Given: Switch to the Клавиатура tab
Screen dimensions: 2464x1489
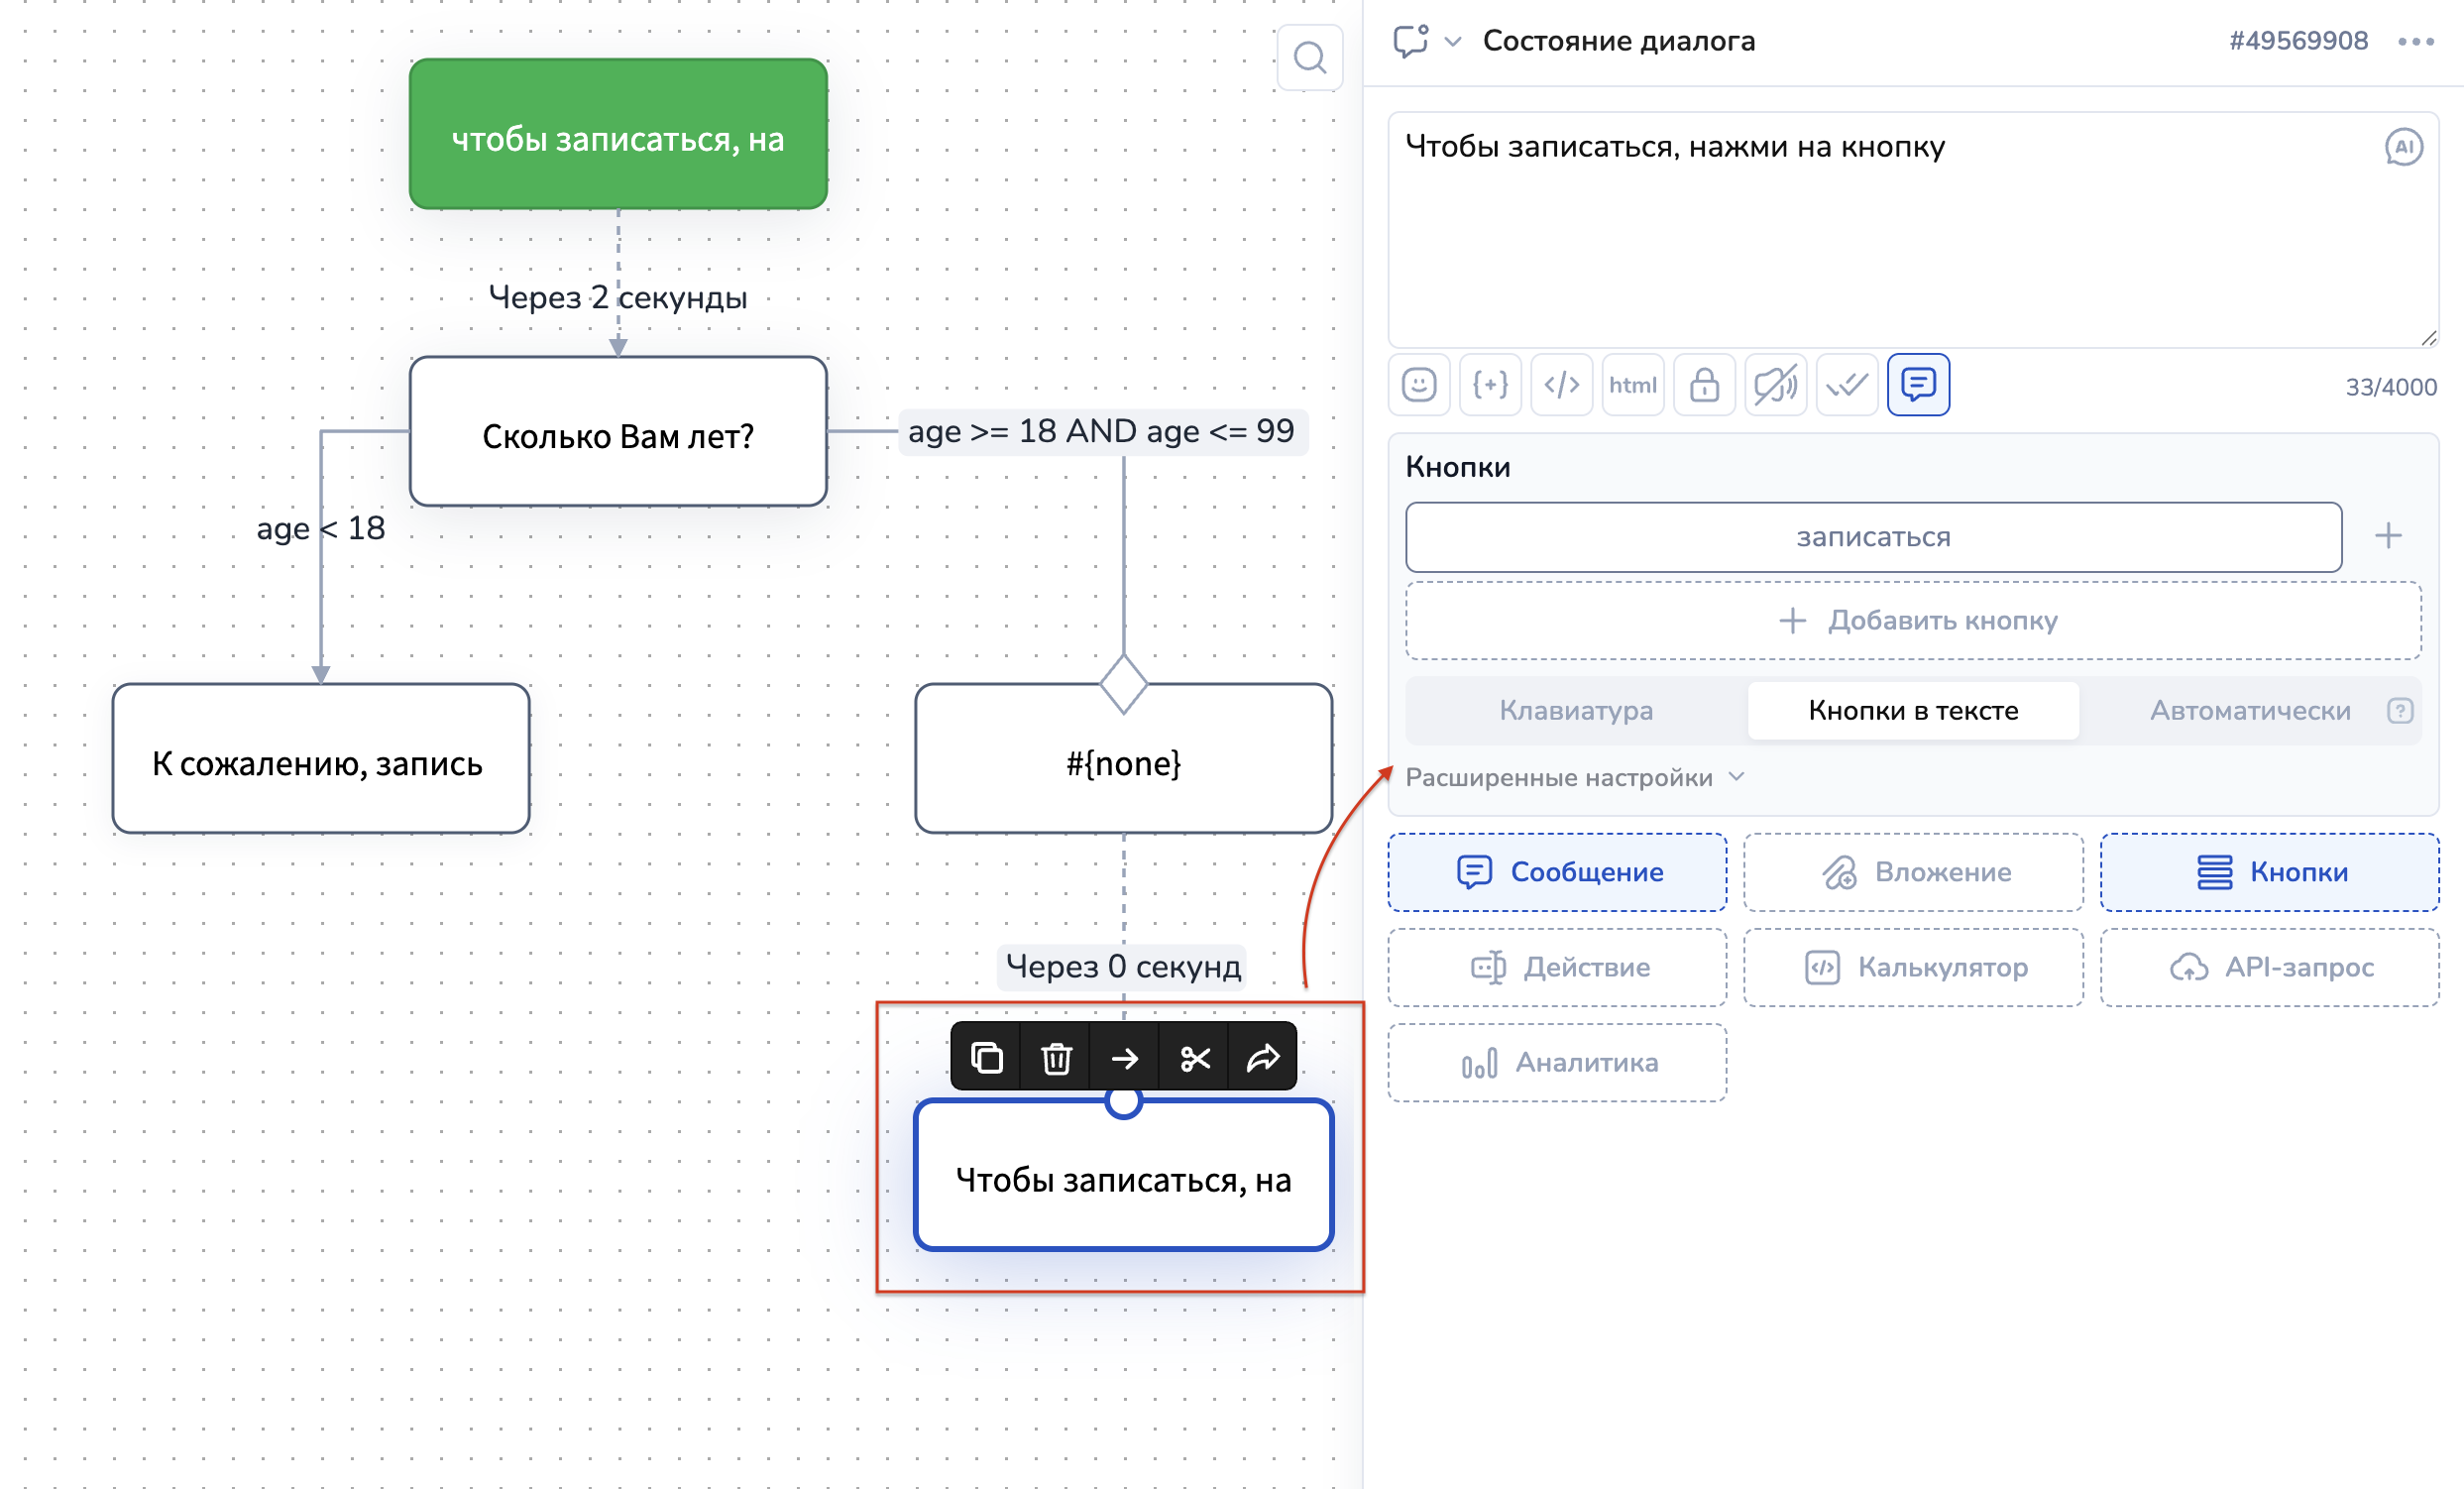Looking at the screenshot, I should pyautogui.click(x=1575, y=710).
